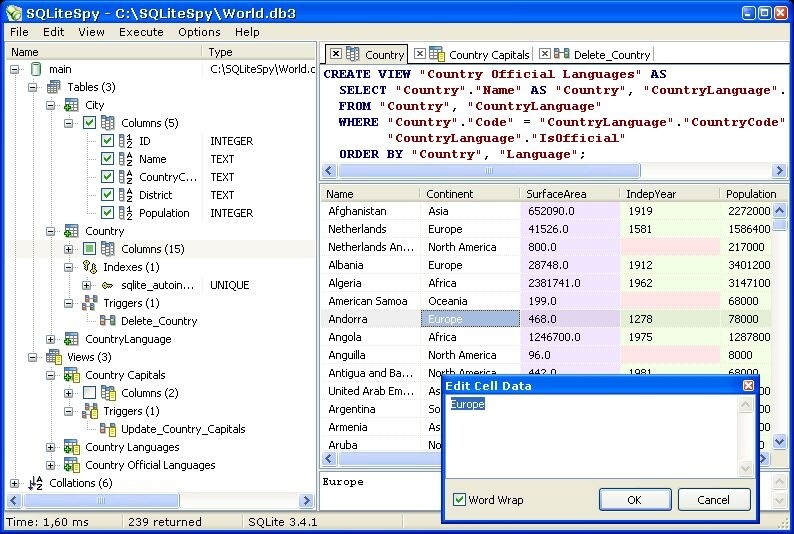Select the Albania row SurfaceArea cell
This screenshot has height=534, width=794.
pos(570,265)
